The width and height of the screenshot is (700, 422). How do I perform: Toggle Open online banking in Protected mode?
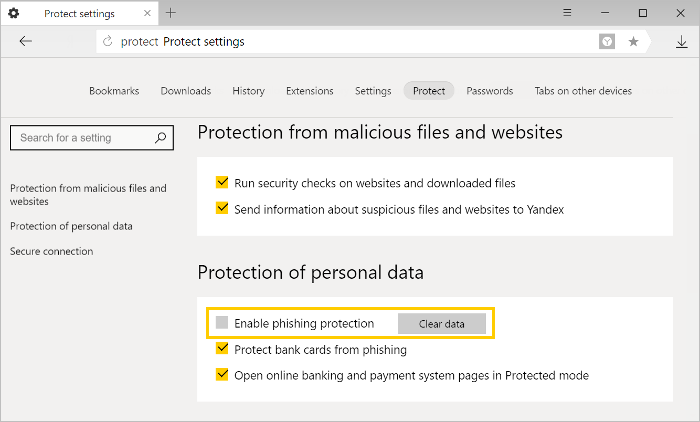click(222, 374)
